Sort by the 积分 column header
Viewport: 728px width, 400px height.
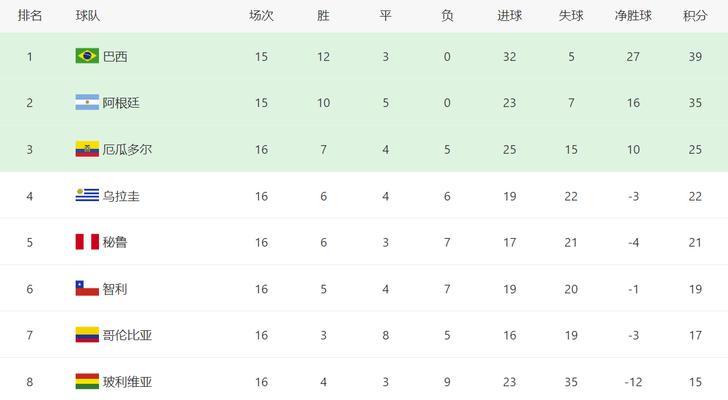click(x=695, y=16)
